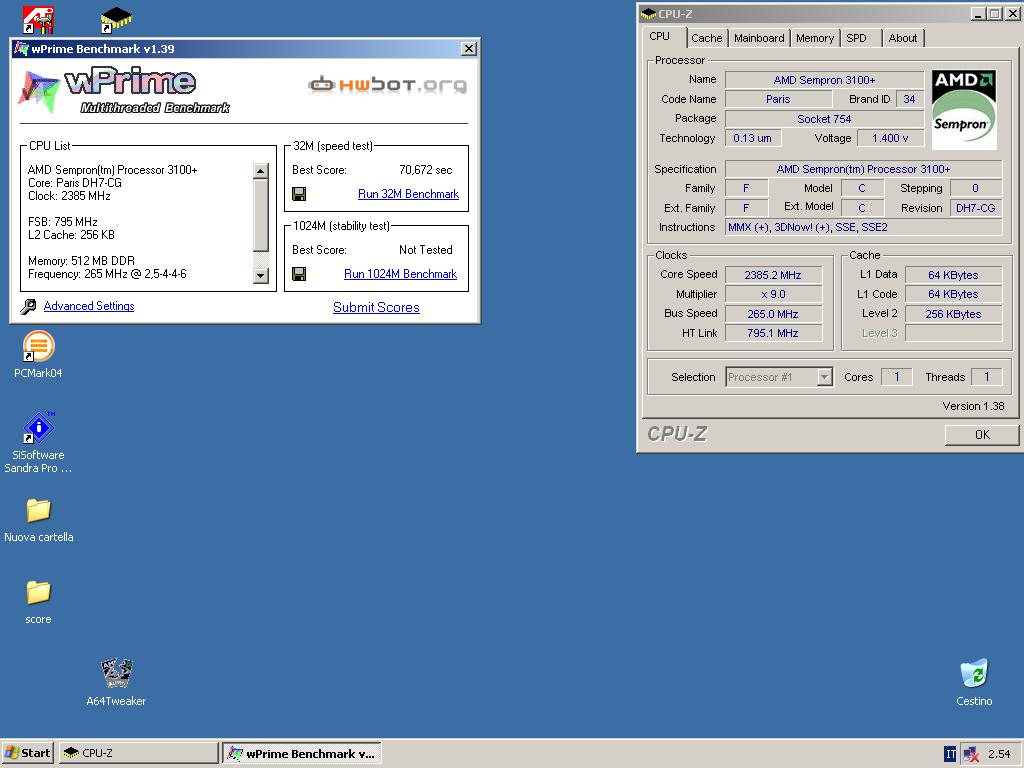This screenshot has height=768, width=1024.
Task: Open SiSoftware Sandra Pro shortcut
Action: click(38, 428)
